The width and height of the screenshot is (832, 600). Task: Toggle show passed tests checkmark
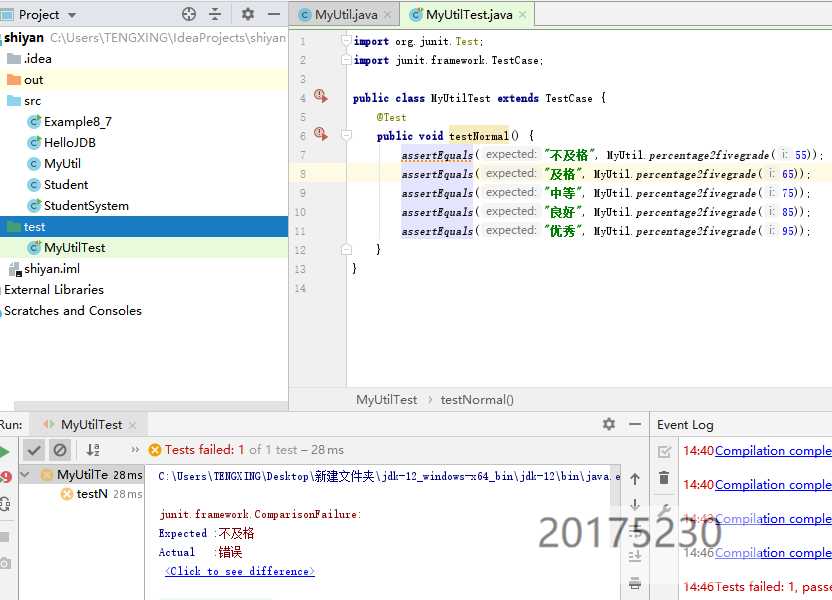coord(34,450)
